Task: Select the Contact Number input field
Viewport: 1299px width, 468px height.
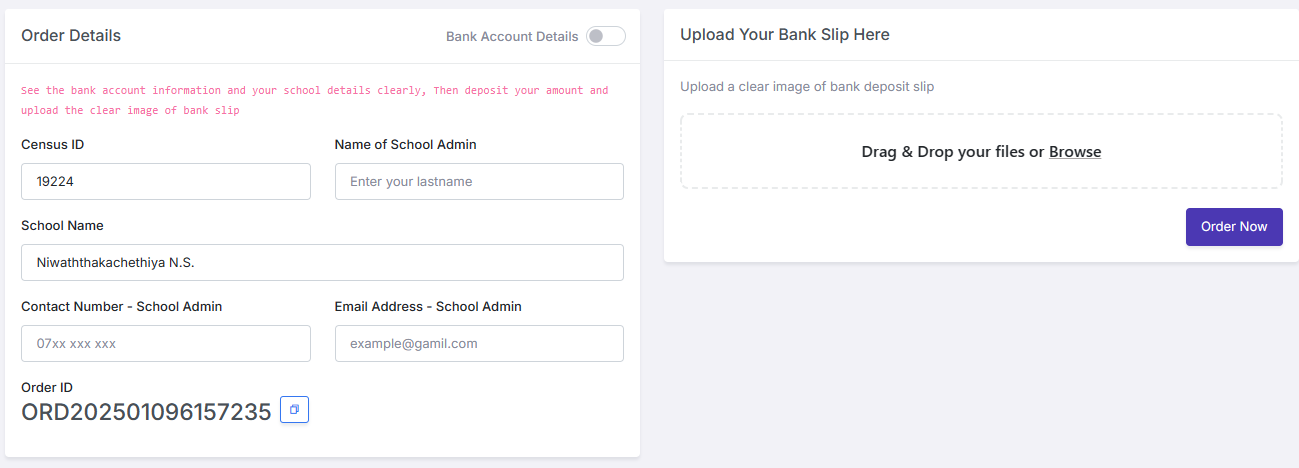Action: click(x=165, y=344)
